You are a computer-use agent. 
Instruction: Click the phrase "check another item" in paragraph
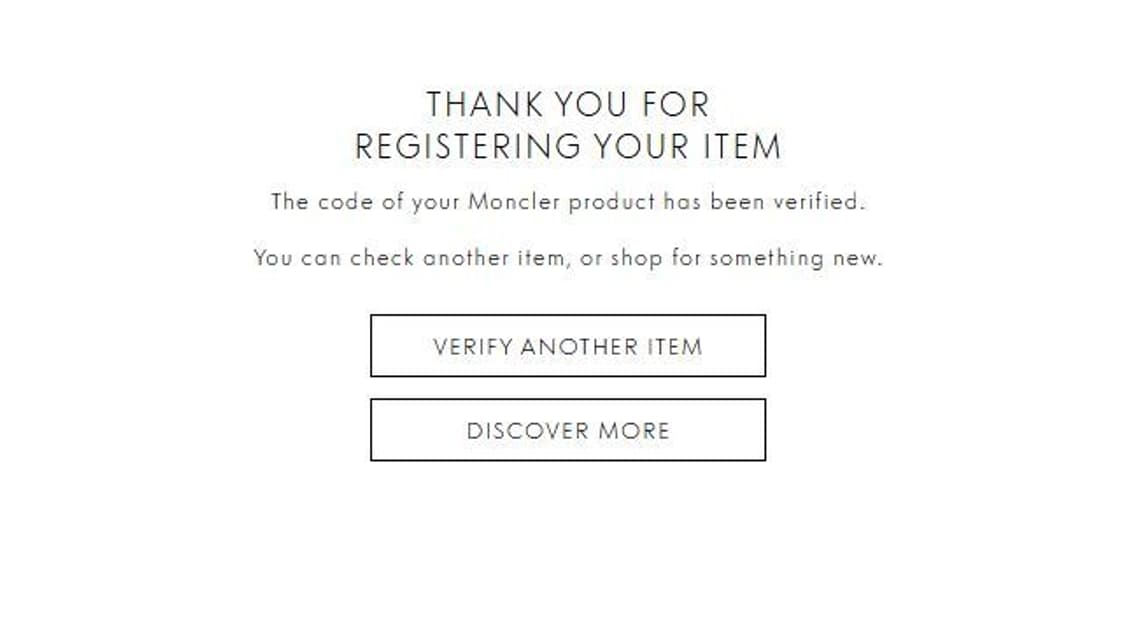click(457, 258)
